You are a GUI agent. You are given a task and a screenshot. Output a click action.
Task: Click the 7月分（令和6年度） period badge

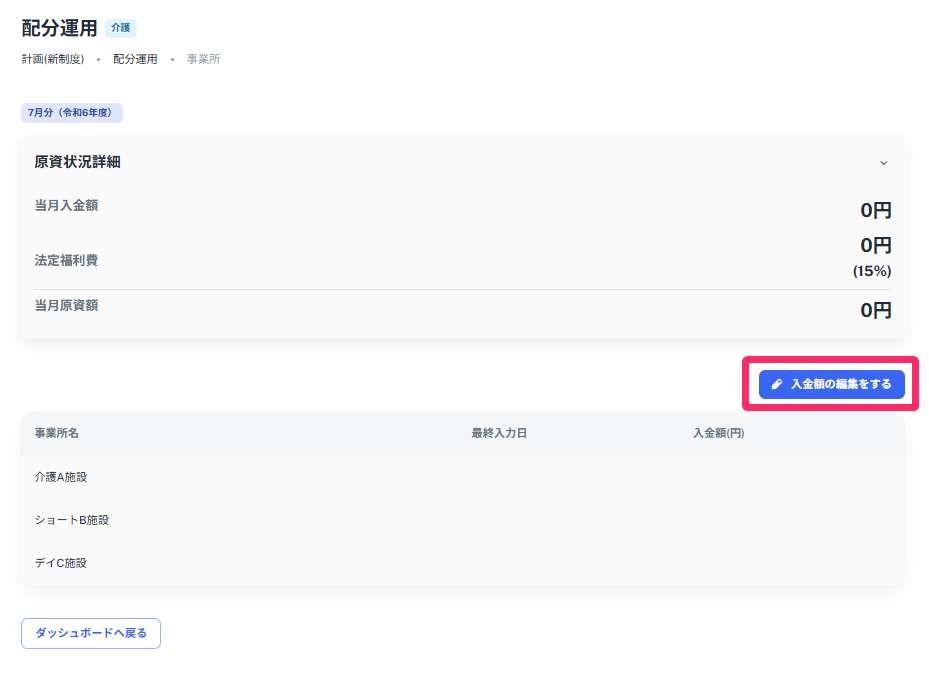click(72, 113)
